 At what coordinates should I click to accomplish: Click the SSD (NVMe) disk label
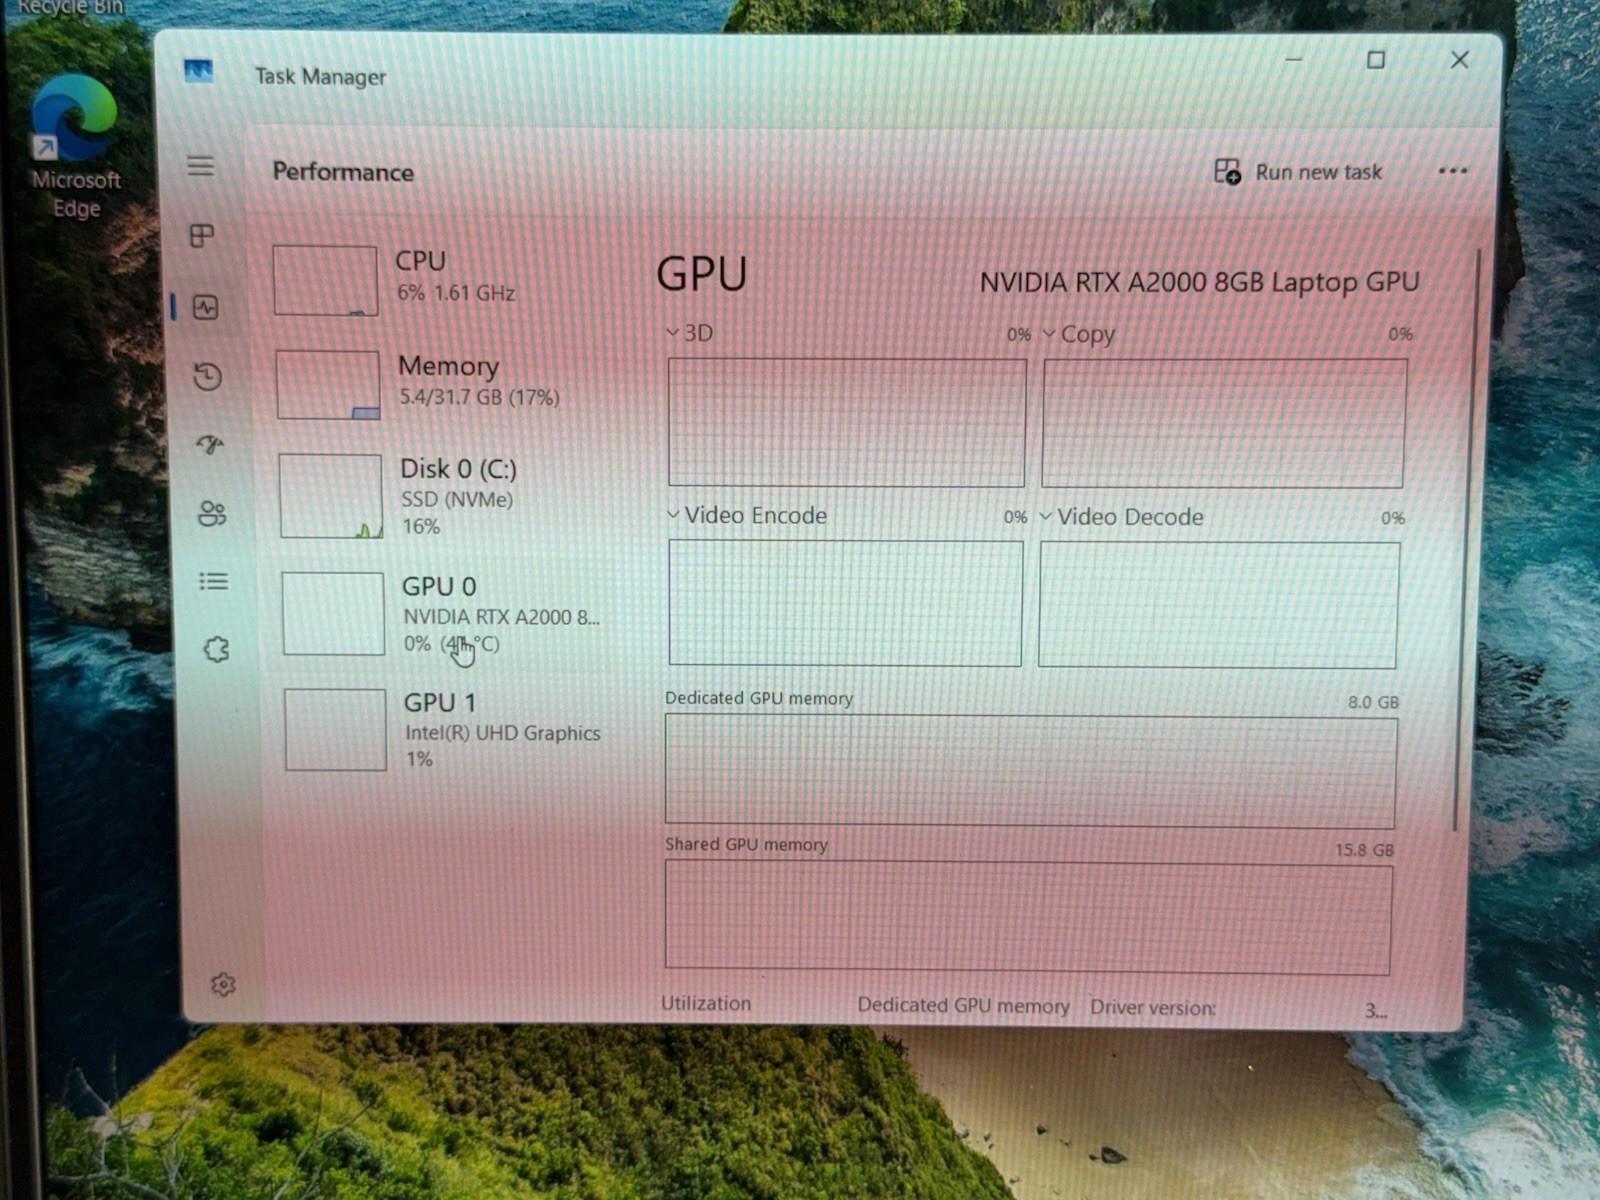(457, 499)
